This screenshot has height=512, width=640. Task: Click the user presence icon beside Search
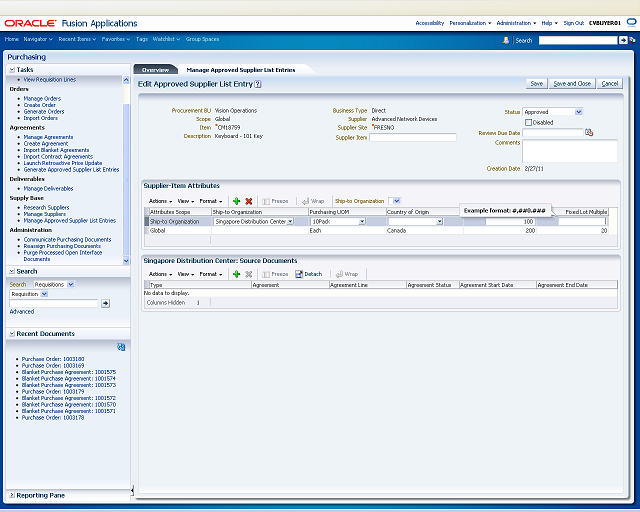pyautogui.click(x=506, y=40)
